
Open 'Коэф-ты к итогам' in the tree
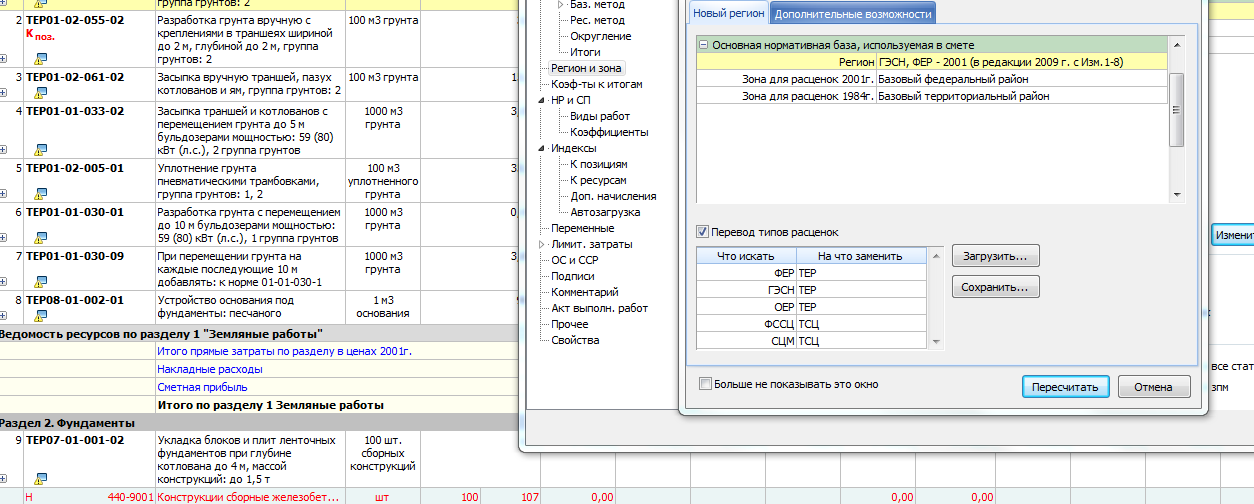pyautogui.click(x=597, y=84)
